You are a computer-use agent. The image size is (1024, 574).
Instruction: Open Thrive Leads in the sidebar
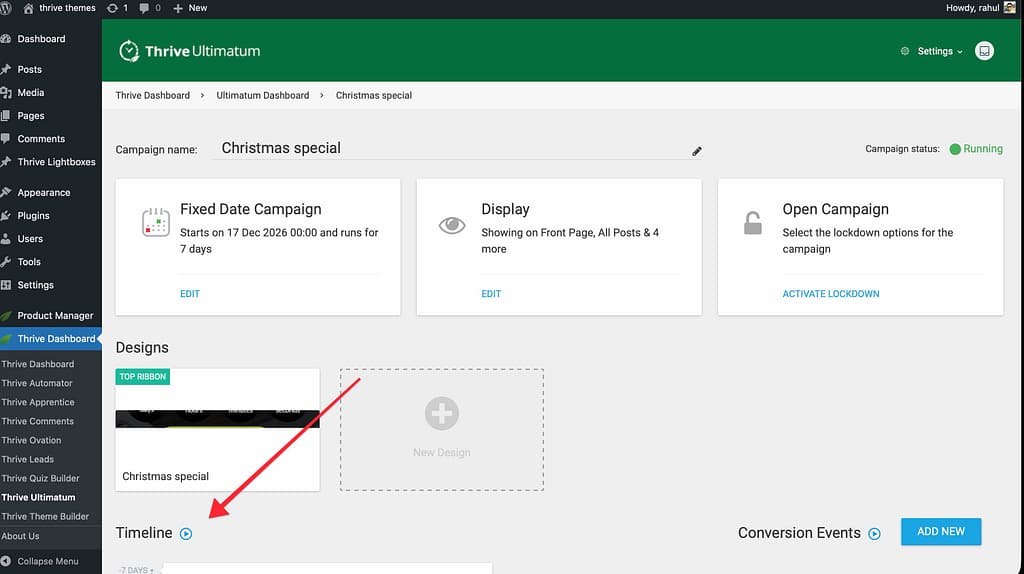(28, 459)
